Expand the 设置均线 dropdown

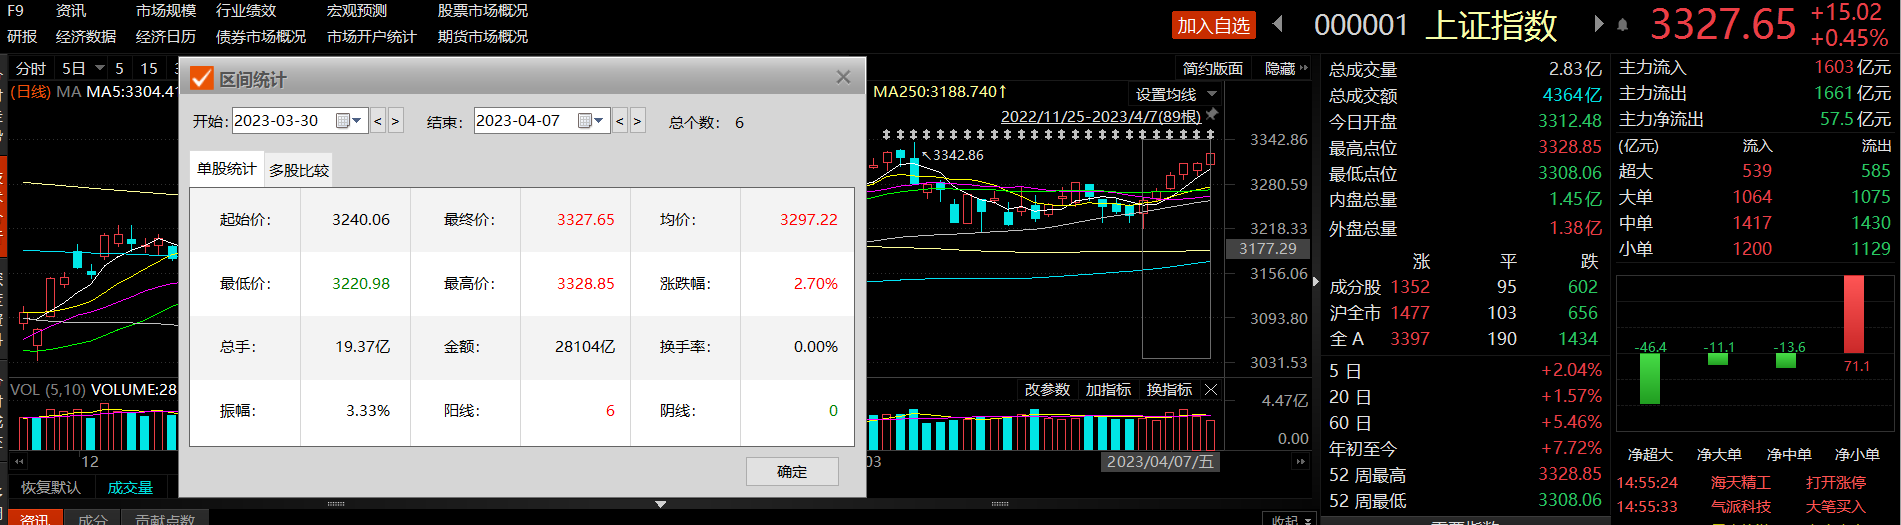click(1212, 94)
